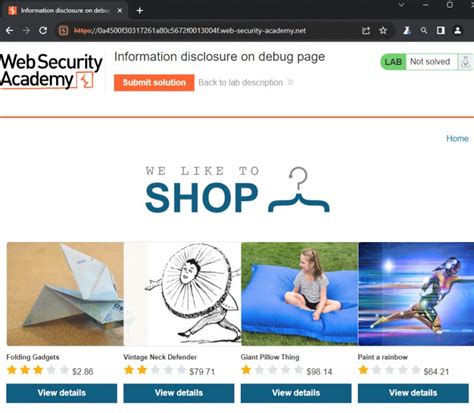Viewport: 474px width, 413px height.
Task: Click the address bar URL field
Action: (207, 31)
